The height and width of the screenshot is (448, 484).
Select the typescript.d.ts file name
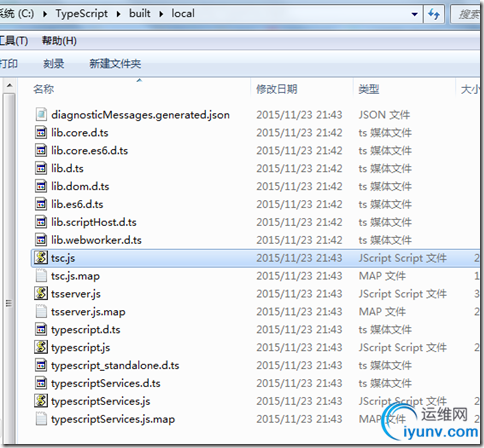click(86, 330)
